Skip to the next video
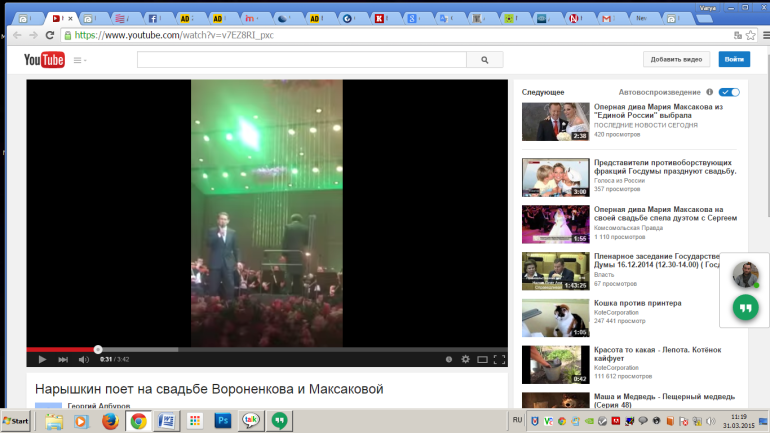 click(63, 359)
